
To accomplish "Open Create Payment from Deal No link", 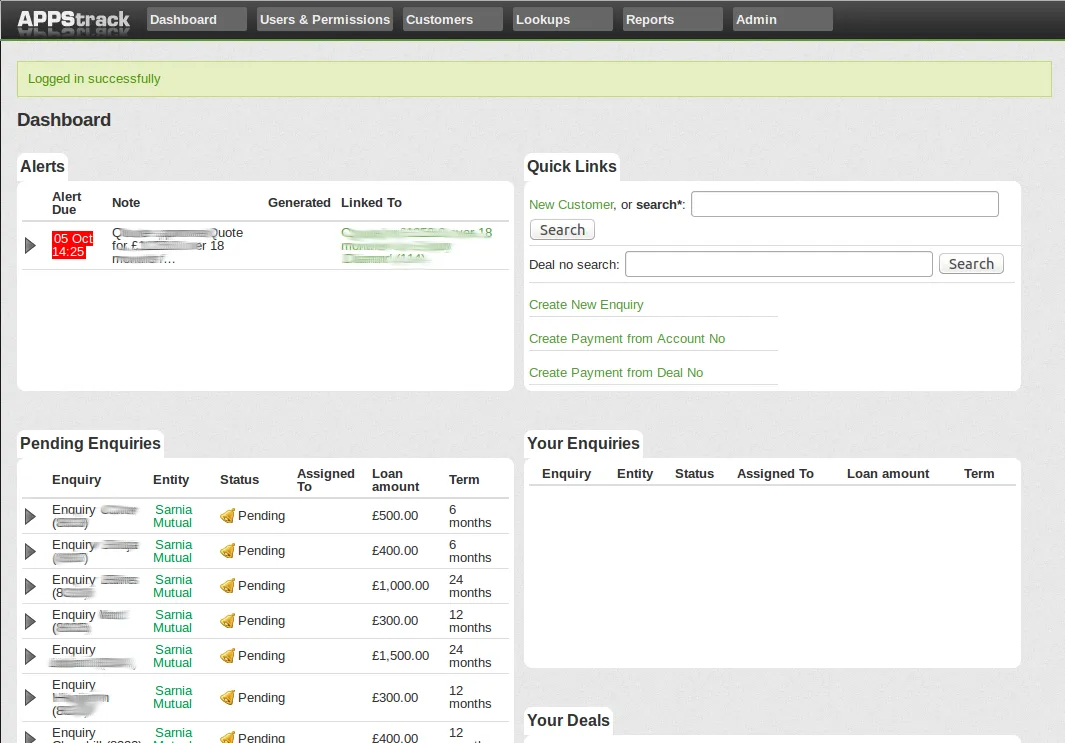I will pos(616,373).
